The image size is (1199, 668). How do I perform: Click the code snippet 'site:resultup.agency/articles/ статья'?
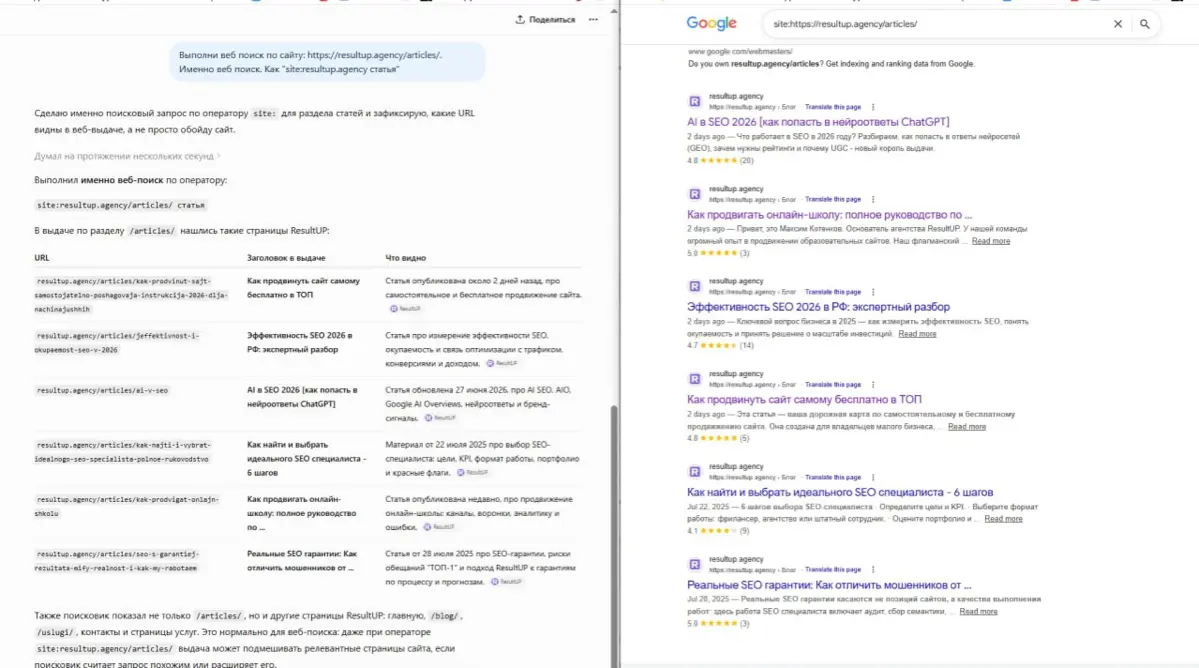click(121, 205)
